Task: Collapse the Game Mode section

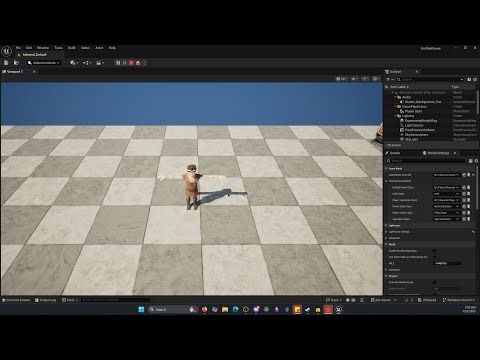Action: 386,168
